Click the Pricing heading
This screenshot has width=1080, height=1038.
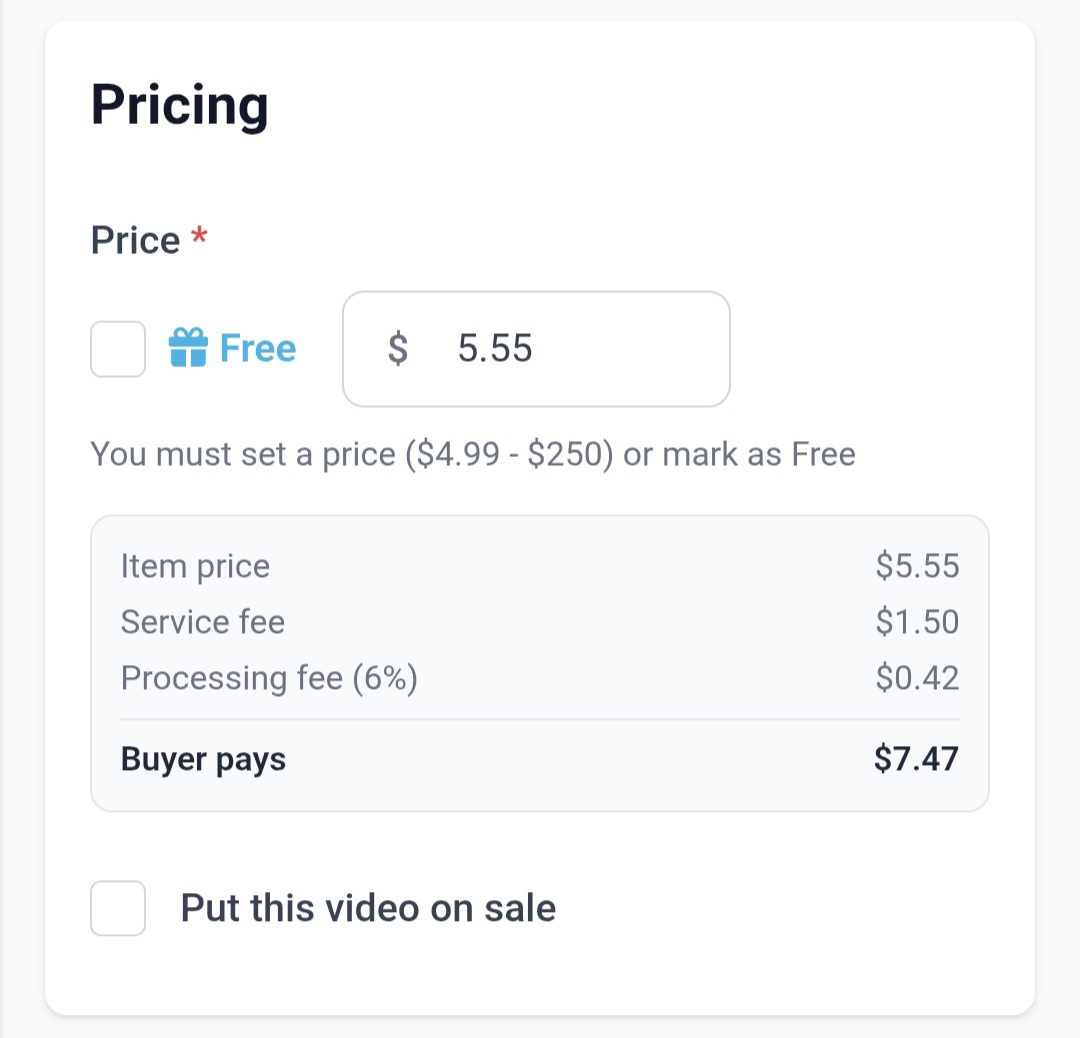[180, 105]
